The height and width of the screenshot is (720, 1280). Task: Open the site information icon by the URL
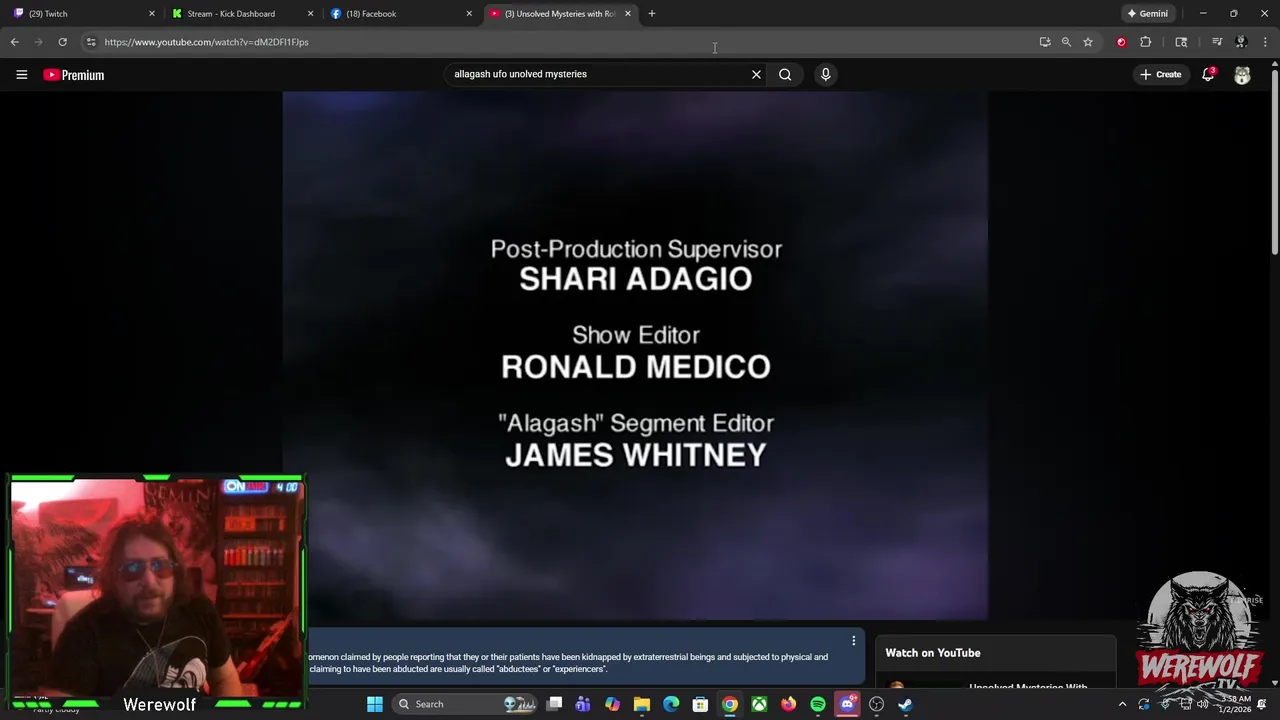point(91,42)
